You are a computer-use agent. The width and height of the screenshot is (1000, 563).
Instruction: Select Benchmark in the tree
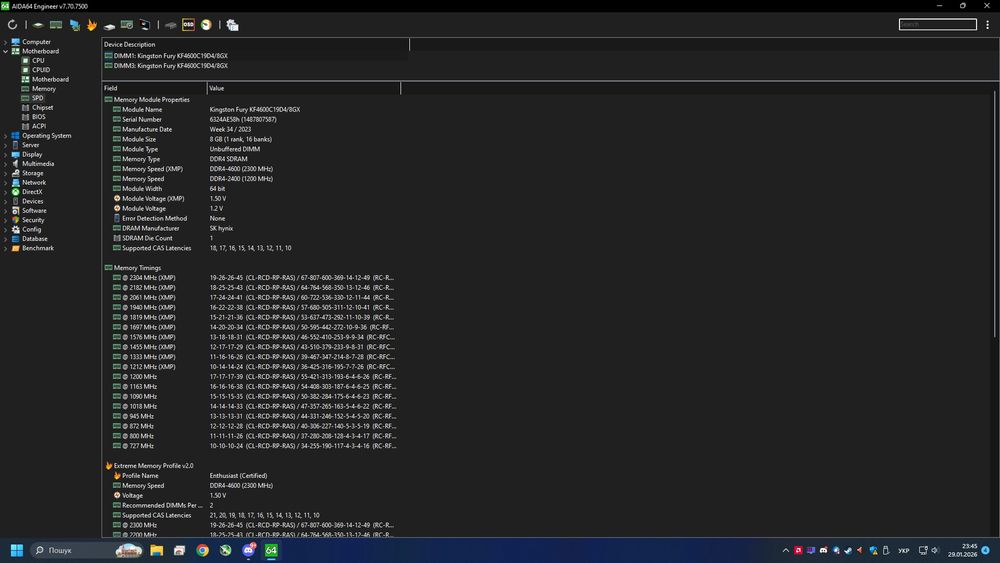pyautogui.click(x=33, y=248)
